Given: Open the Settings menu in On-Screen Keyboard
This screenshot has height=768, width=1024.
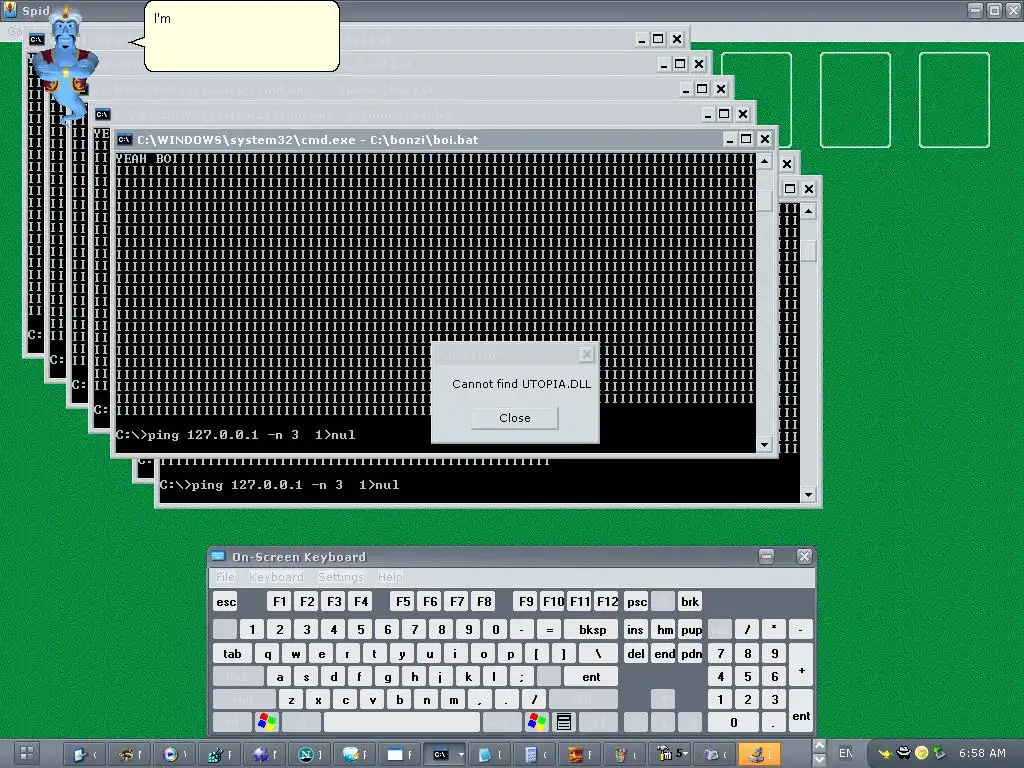Looking at the screenshot, I should coord(340,577).
